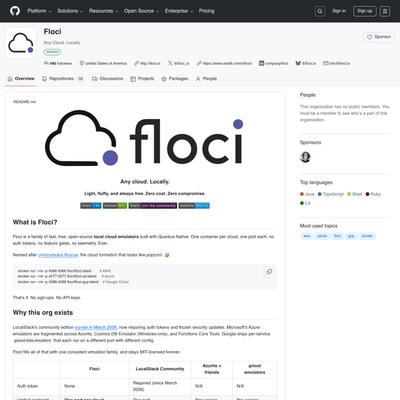Click the floci topic tag
400x400 pixels.
coord(337,236)
